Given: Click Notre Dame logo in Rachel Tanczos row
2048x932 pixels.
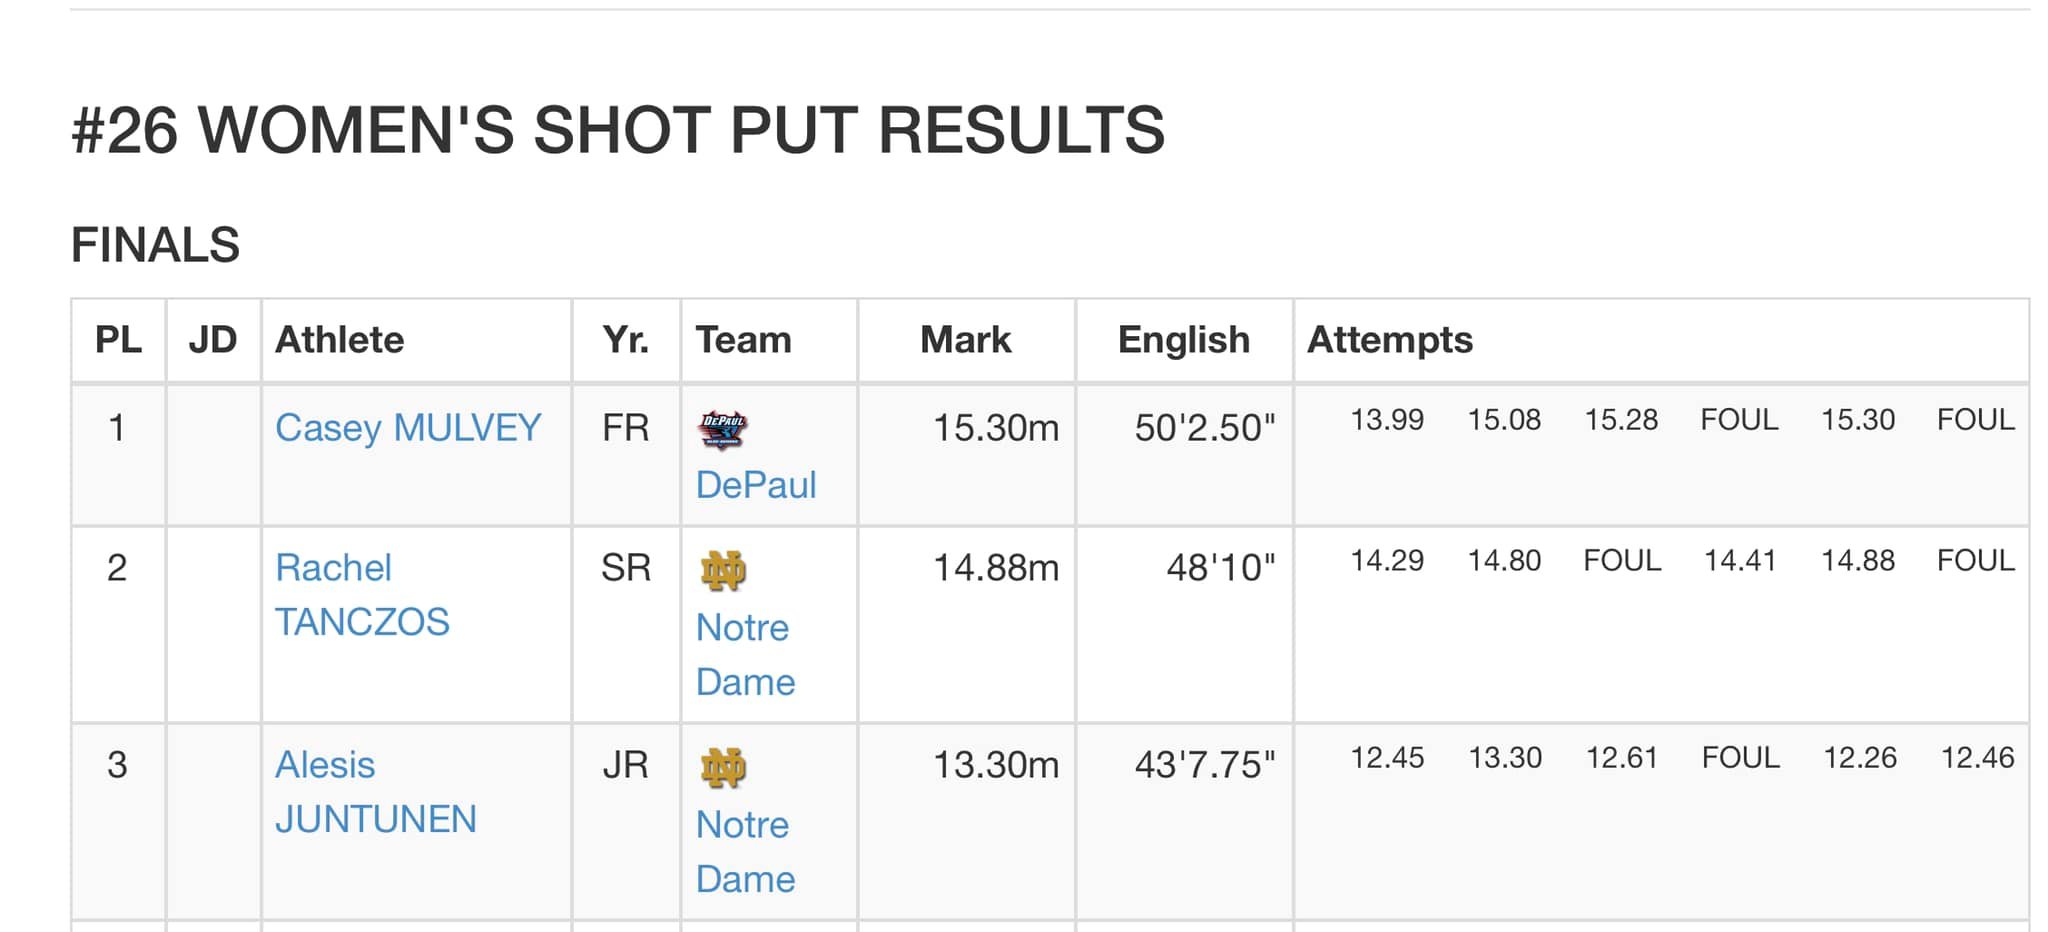Looking at the screenshot, I should [x=722, y=570].
